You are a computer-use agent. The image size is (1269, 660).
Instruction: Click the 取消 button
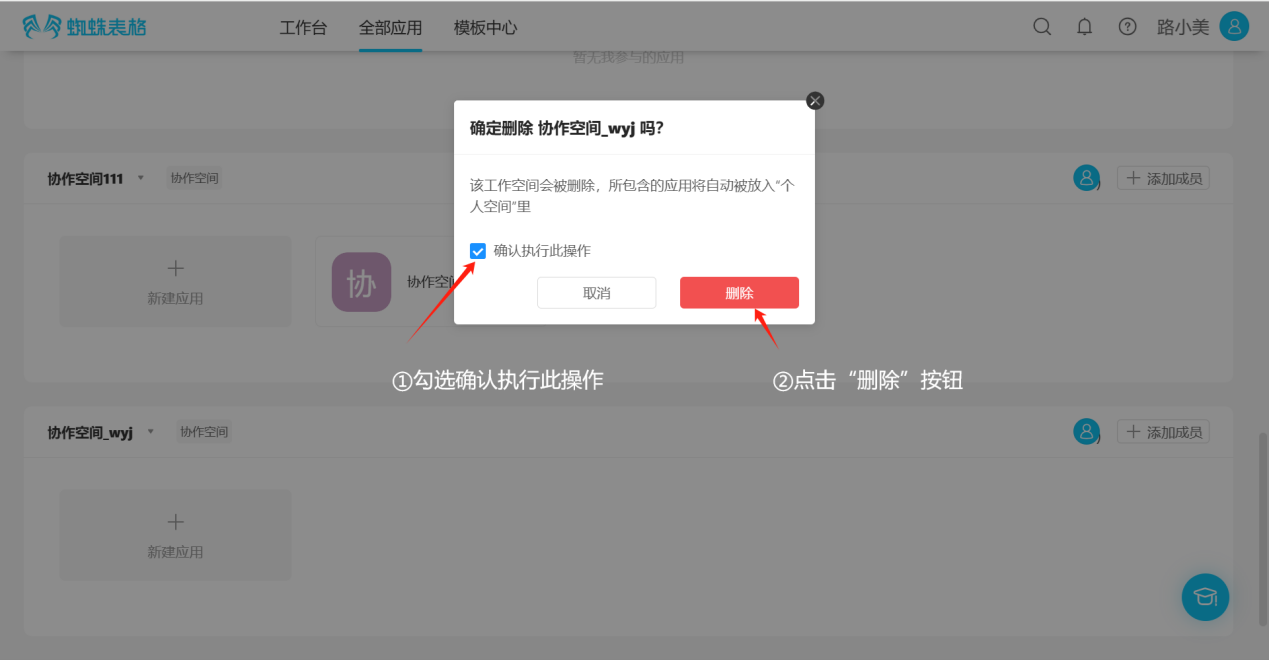596,293
